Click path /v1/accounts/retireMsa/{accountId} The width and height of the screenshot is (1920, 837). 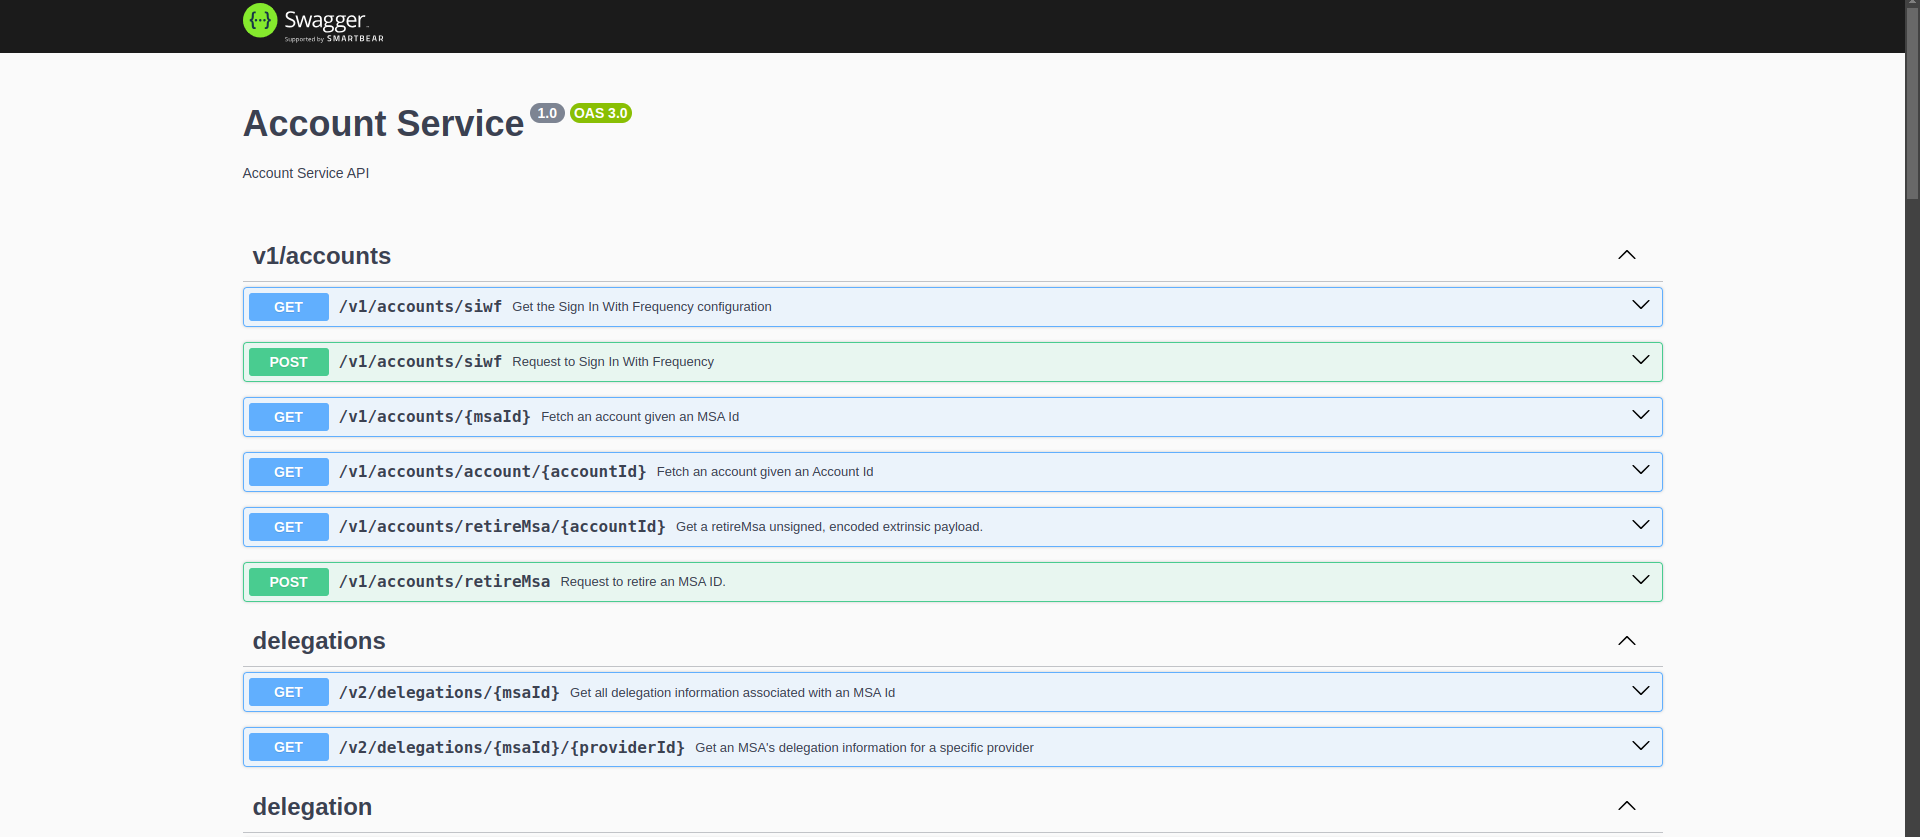pos(502,527)
